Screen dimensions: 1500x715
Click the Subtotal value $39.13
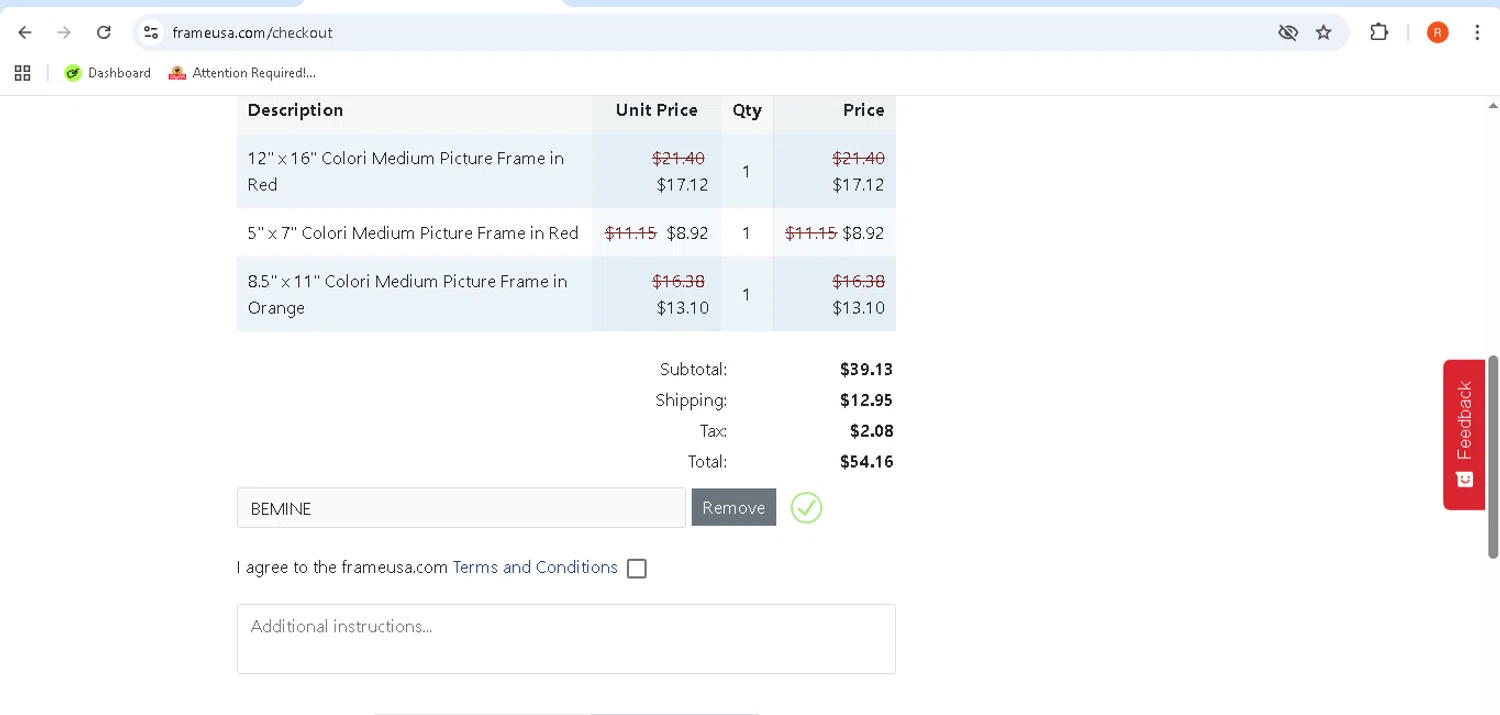(x=866, y=369)
